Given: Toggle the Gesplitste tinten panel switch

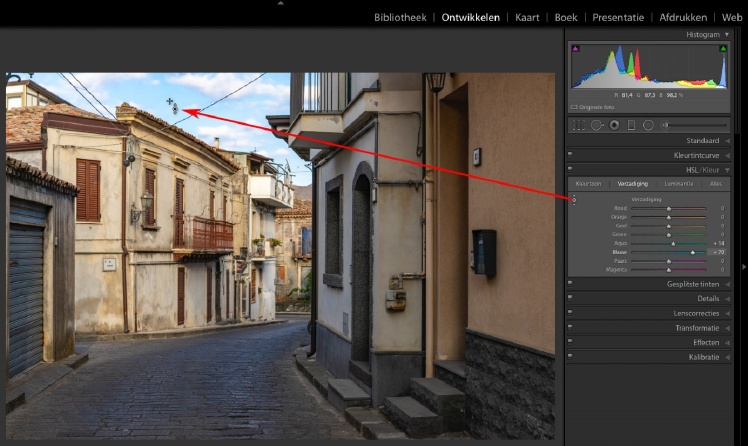Looking at the screenshot, I should tap(570, 283).
